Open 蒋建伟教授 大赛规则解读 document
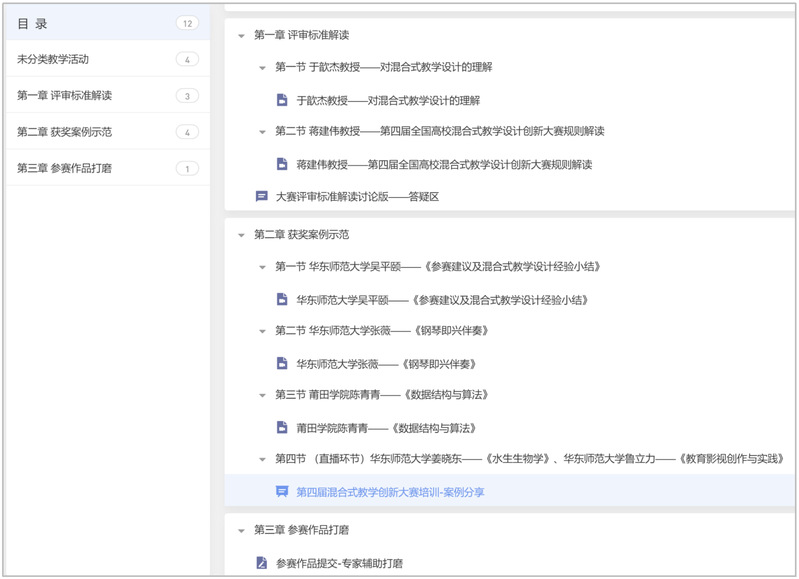Screen dimensions: 799x579 pyautogui.click(x=444, y=165)
